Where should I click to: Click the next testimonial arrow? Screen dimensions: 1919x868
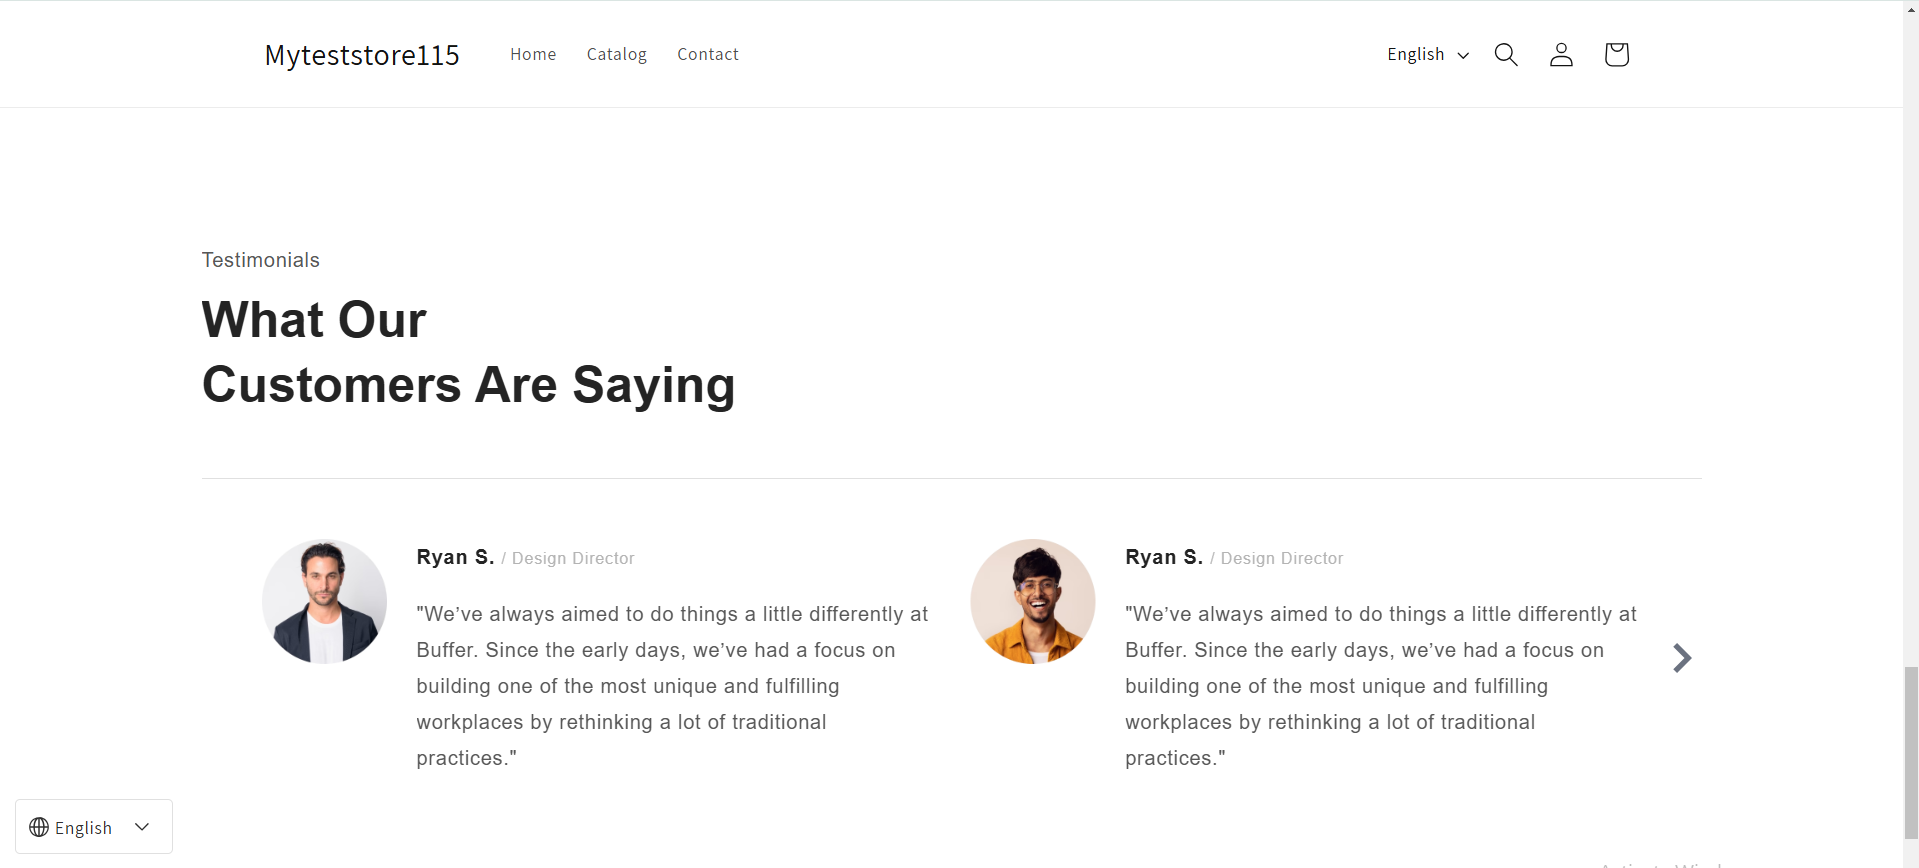[1682, 657]
